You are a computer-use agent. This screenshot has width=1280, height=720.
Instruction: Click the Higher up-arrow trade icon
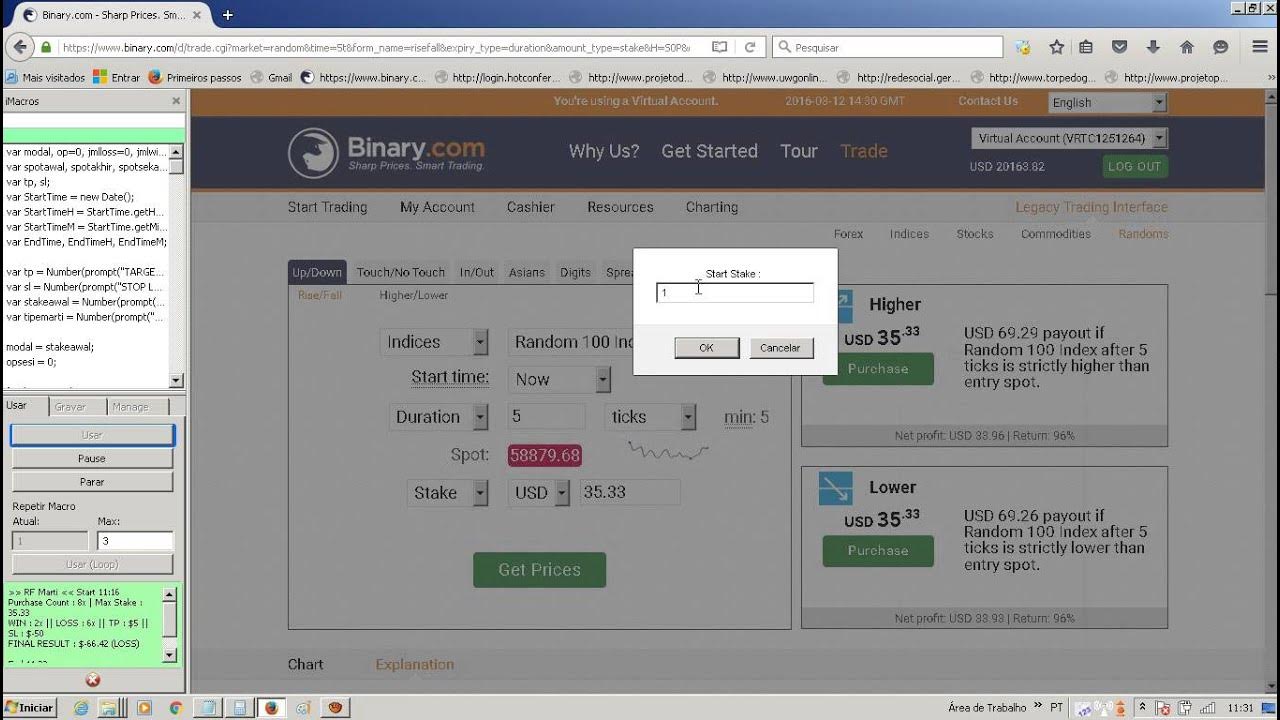(x=835, y=305)
